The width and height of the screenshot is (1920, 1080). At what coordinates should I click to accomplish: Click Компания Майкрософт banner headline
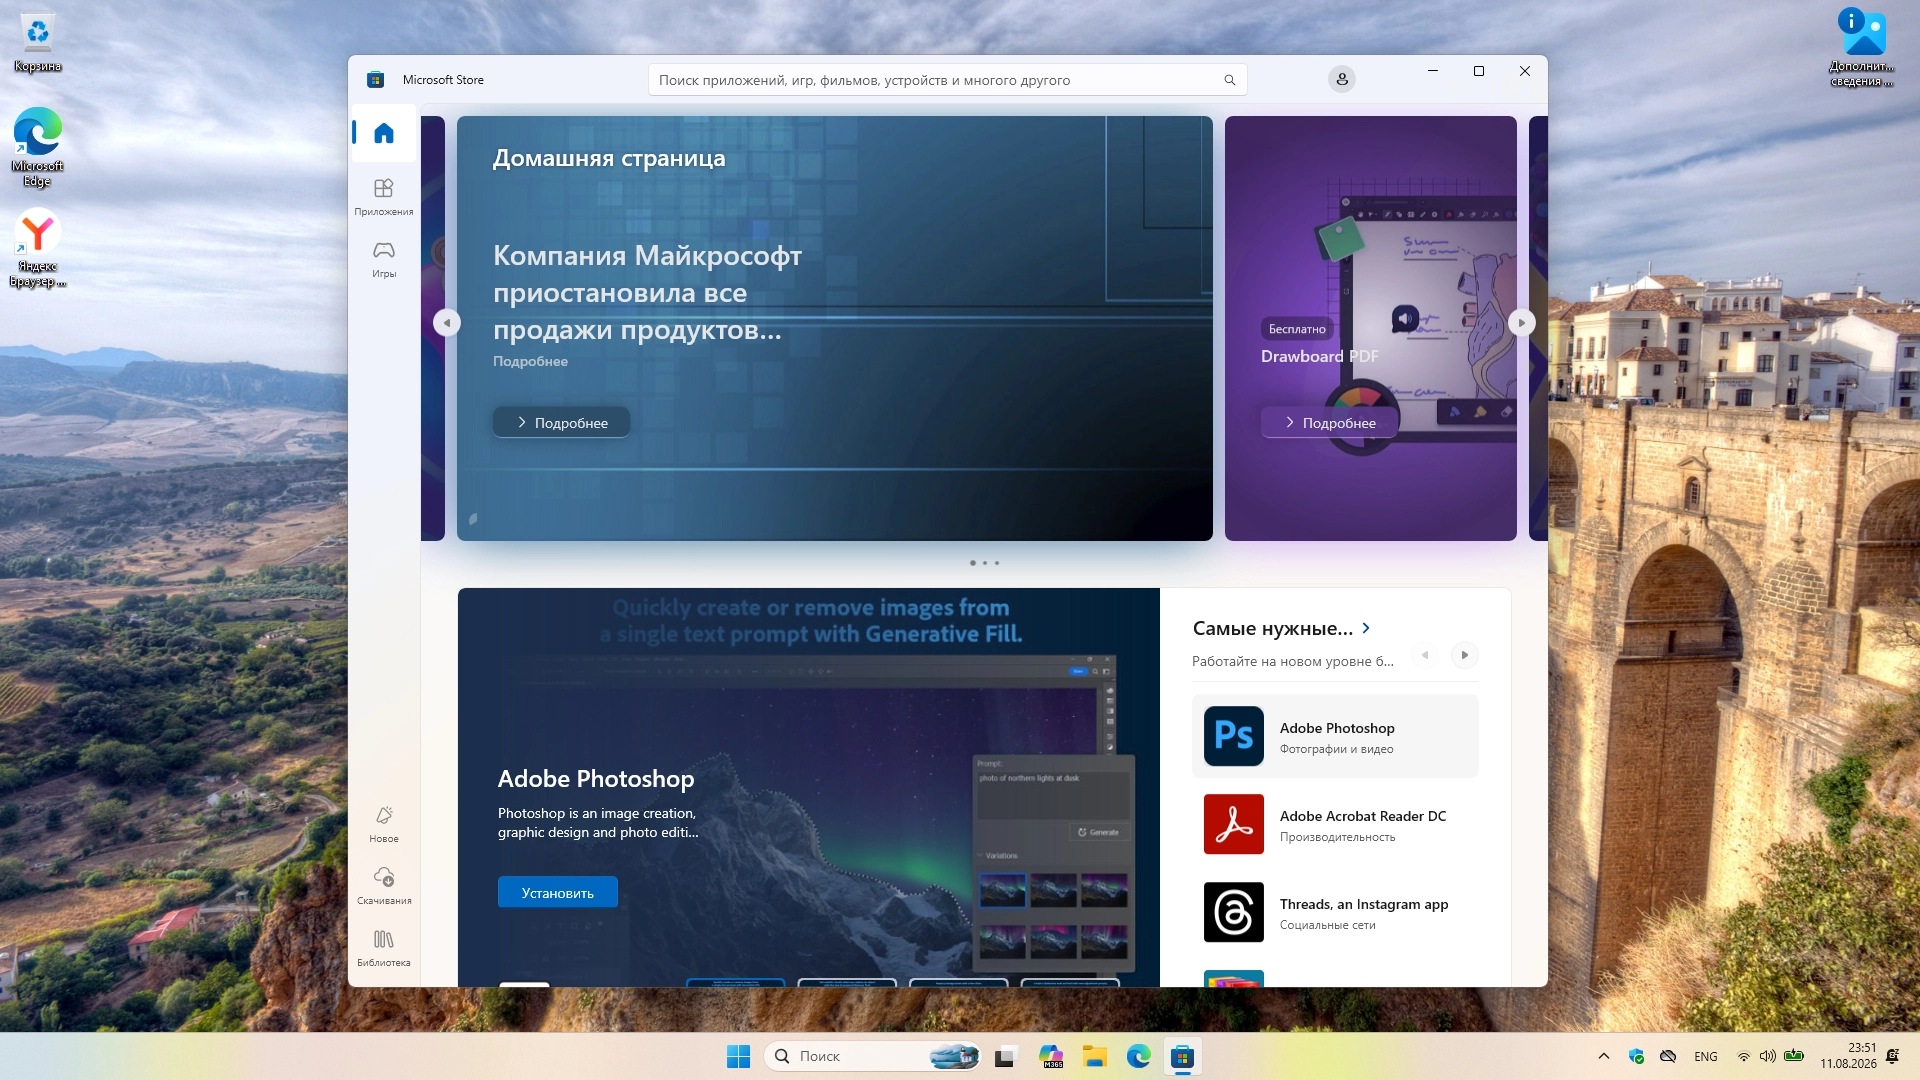point(647,292)
